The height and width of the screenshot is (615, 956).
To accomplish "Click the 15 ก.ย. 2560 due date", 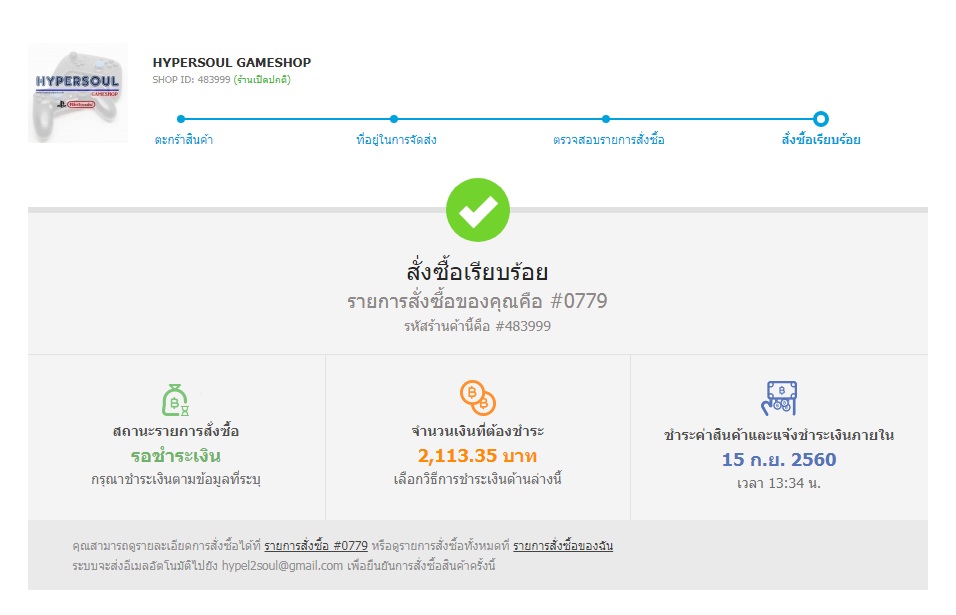I will pos(779,460).
